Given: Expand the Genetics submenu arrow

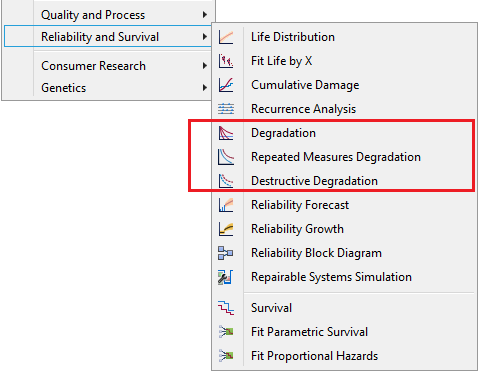Looking at the screenshot, I should click(x=205, y=88).
